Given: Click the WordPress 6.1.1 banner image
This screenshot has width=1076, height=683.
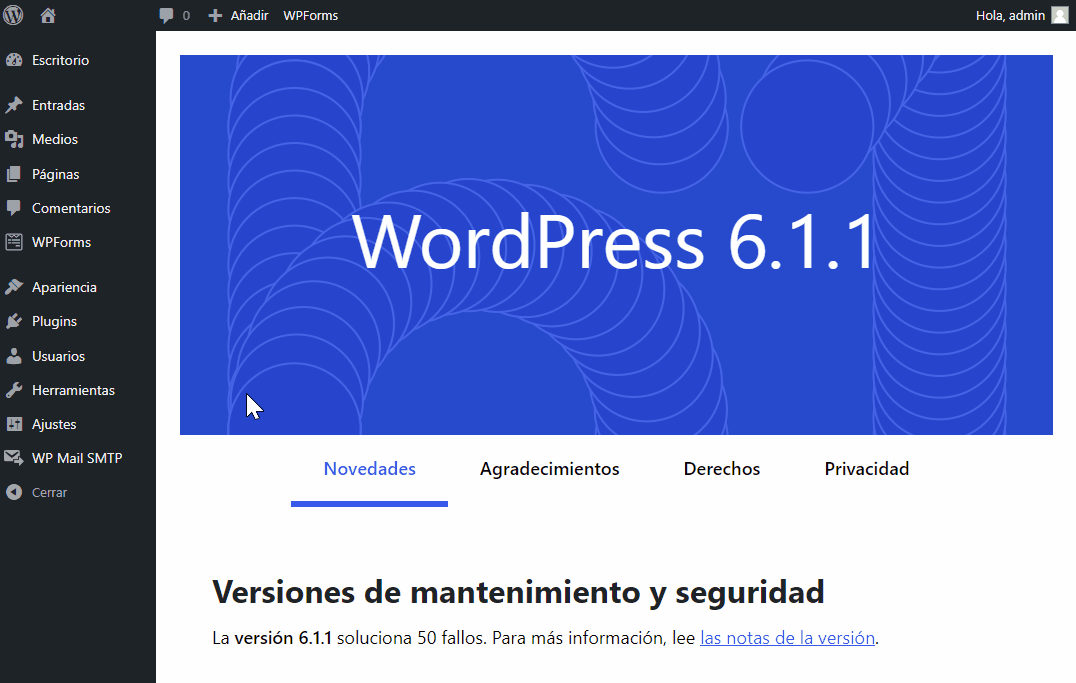Looking at the screenshot, I should tap(616, 245).
